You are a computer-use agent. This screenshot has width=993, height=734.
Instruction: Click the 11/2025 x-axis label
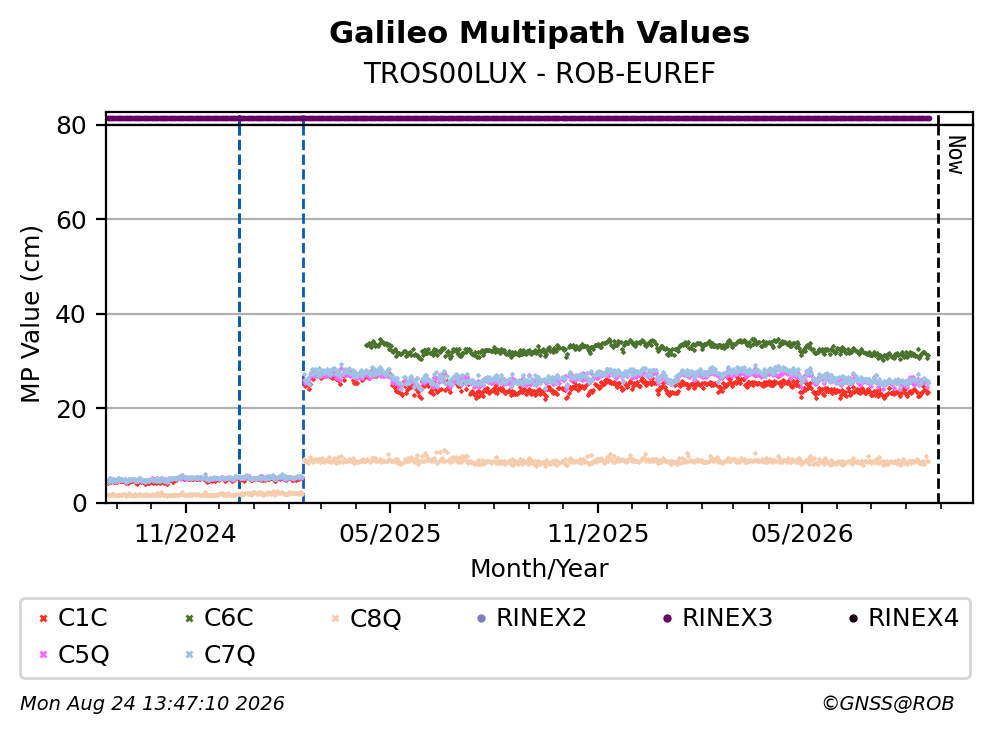point(598,534)
